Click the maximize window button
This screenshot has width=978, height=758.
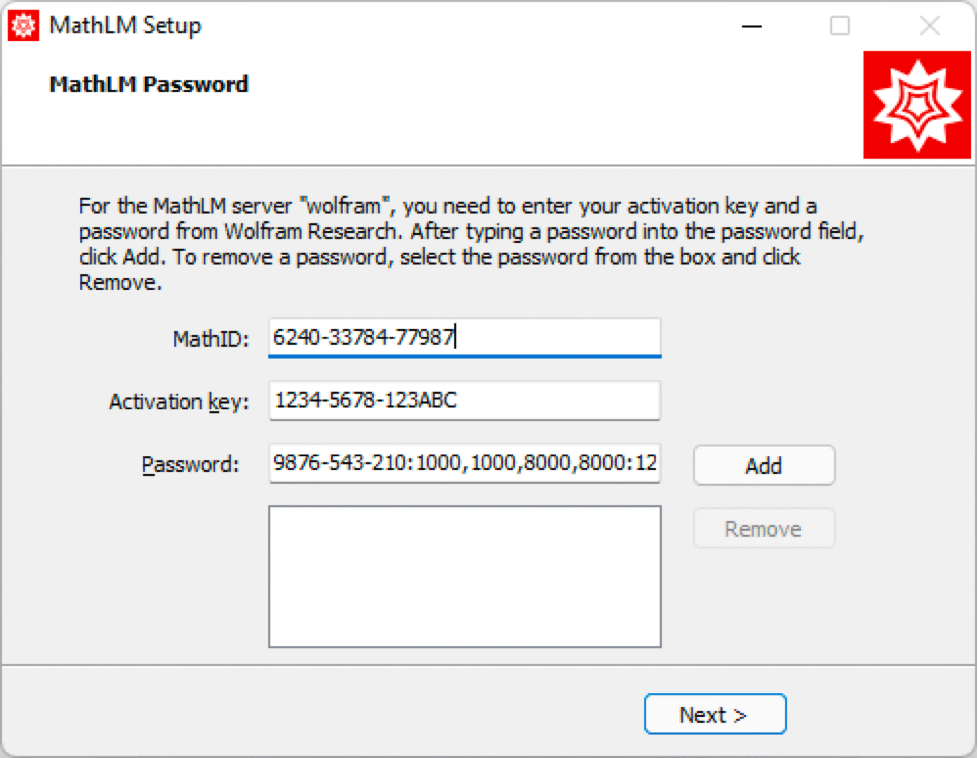coord(840,26)
